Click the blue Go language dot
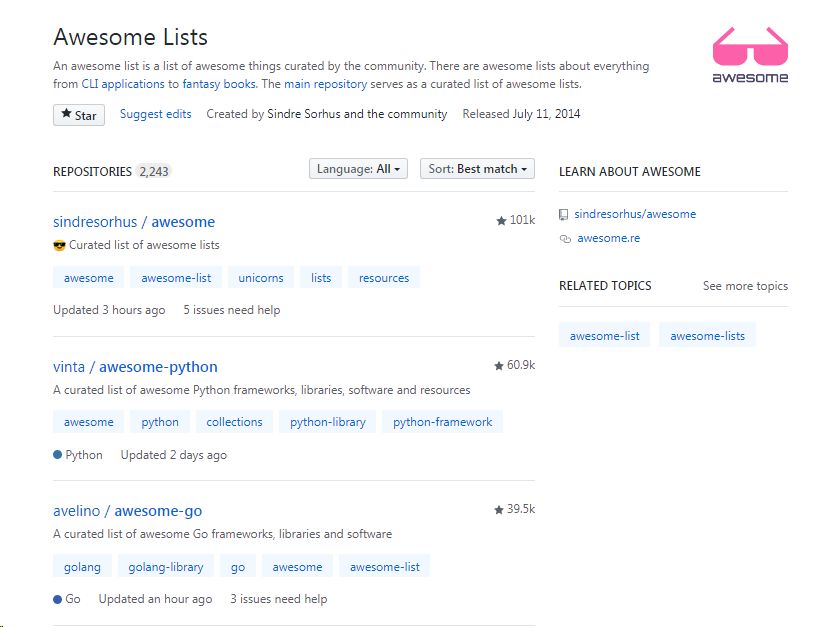 tap(58, 599)
